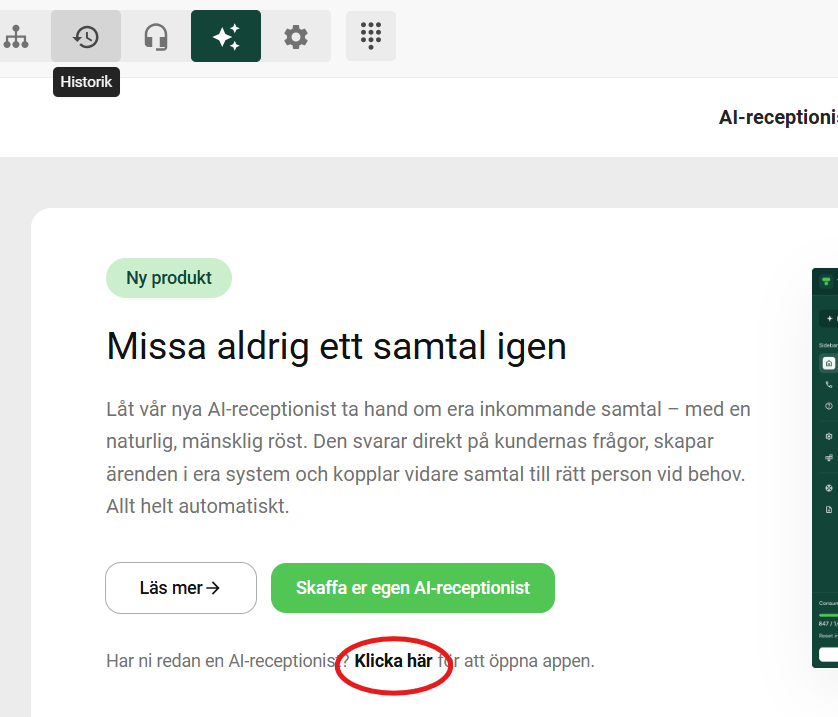
Task: Click the green consumption progress bar in preview
Action: coord(828,615)
